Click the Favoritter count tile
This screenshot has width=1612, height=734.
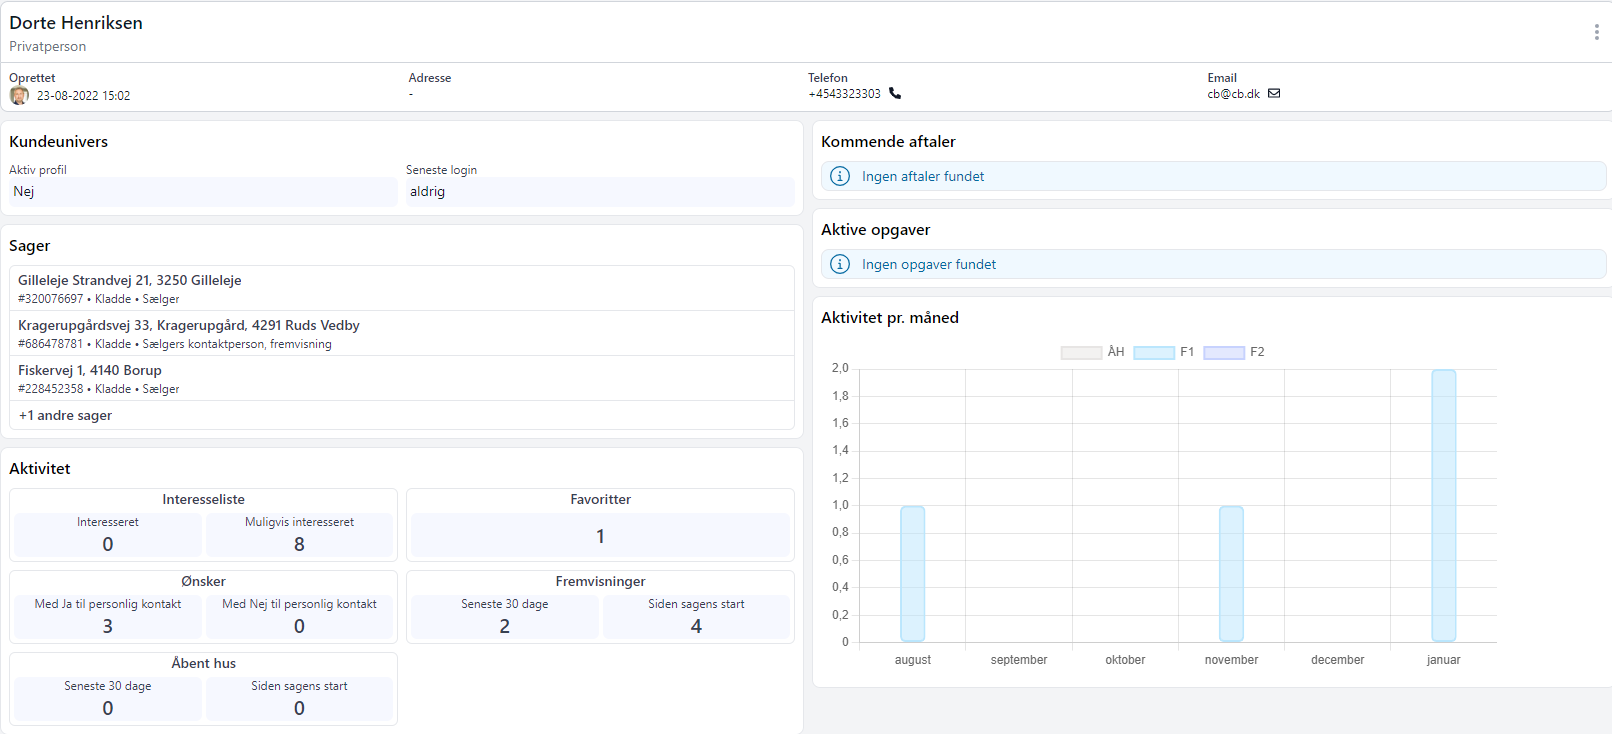coord(600,536)
